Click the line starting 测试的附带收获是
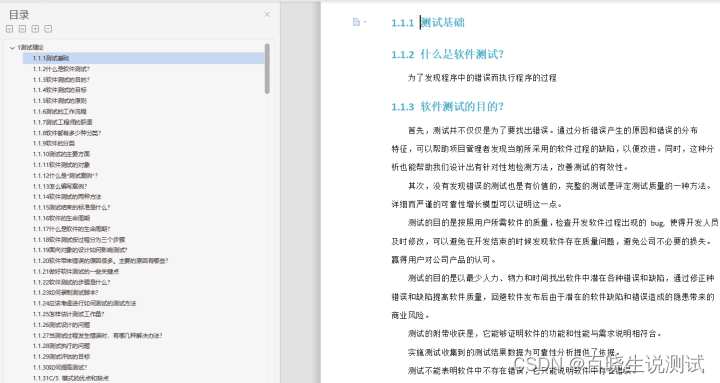Screen dimensions: 720x383 pos(535,334)
